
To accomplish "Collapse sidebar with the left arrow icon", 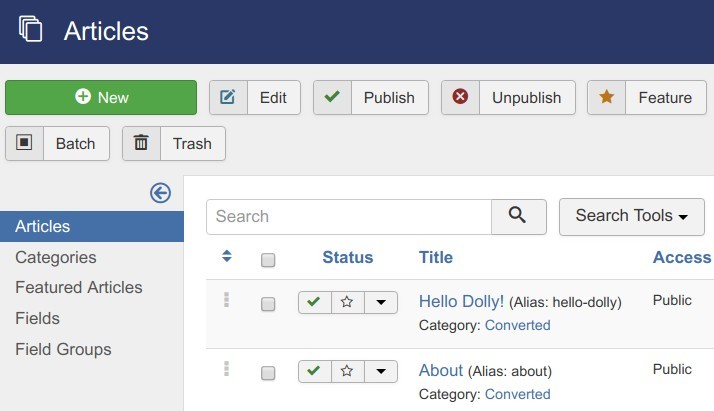I will point(160,193).
